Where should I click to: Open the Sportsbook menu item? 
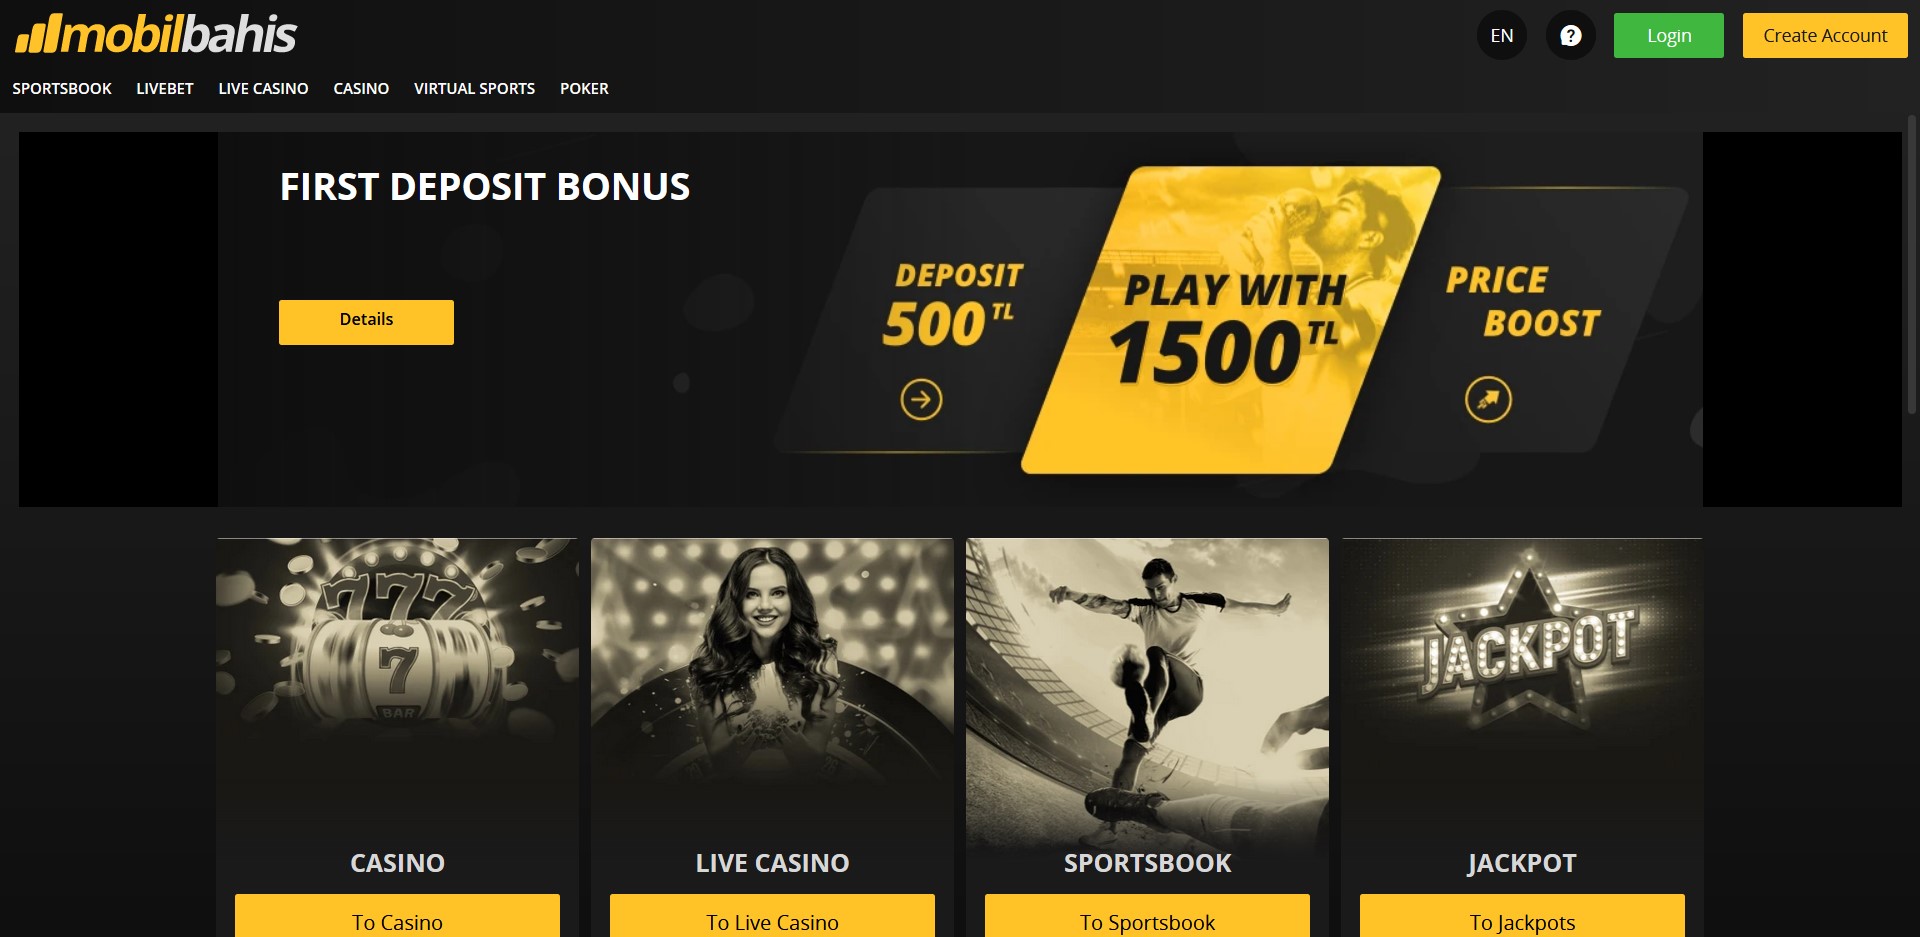(x=62, y=89)
